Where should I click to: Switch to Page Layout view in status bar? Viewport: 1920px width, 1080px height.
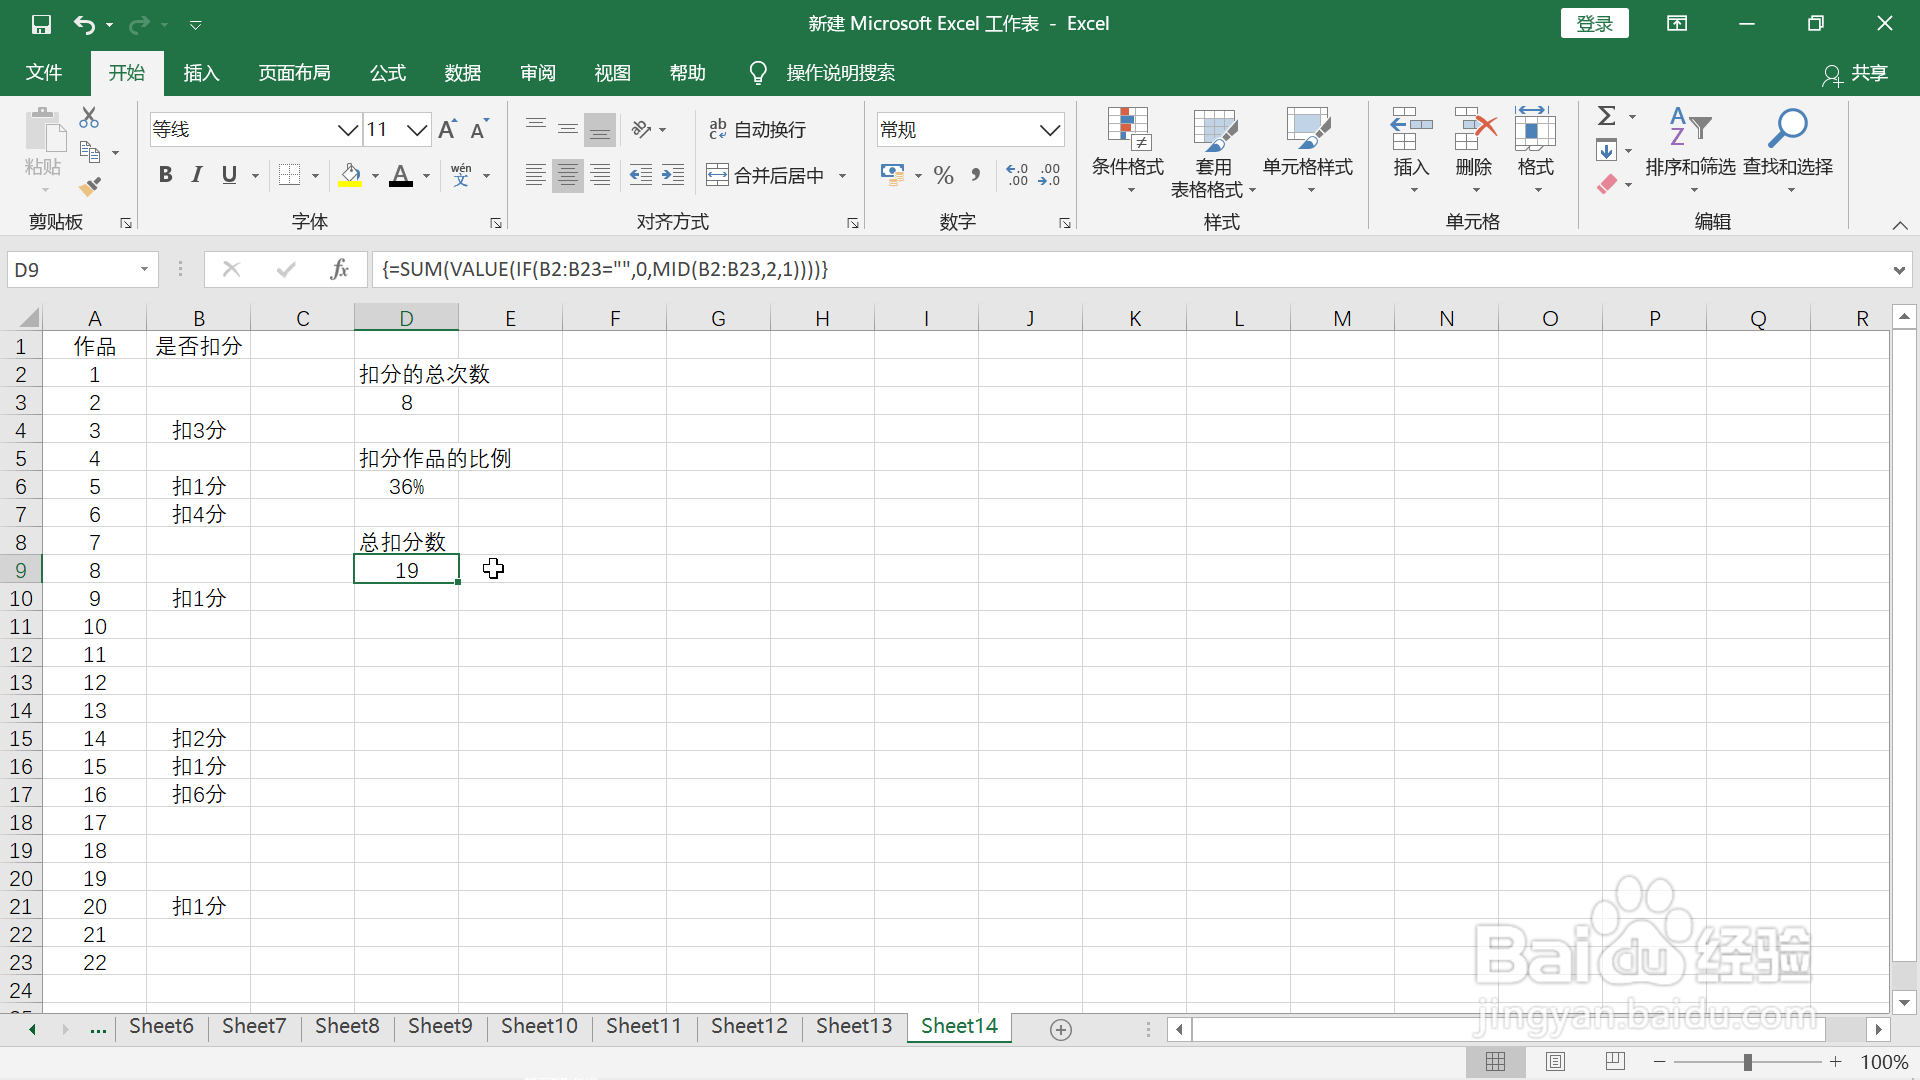(x=1555, y=1062)
